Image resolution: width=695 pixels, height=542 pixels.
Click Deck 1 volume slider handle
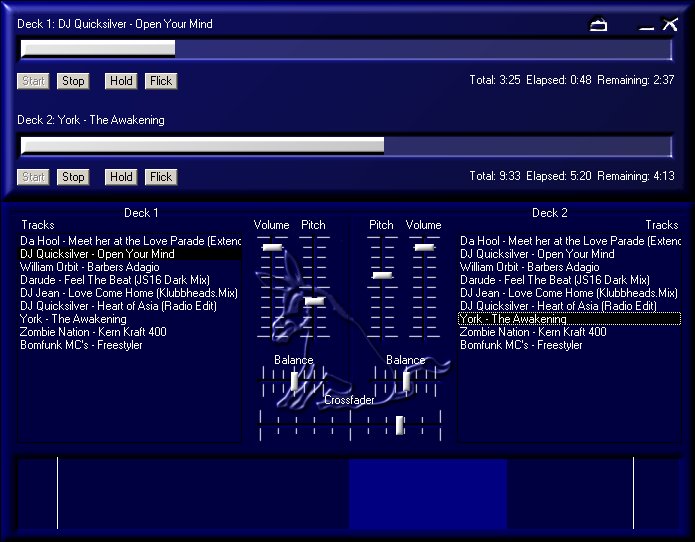(272, 247)
